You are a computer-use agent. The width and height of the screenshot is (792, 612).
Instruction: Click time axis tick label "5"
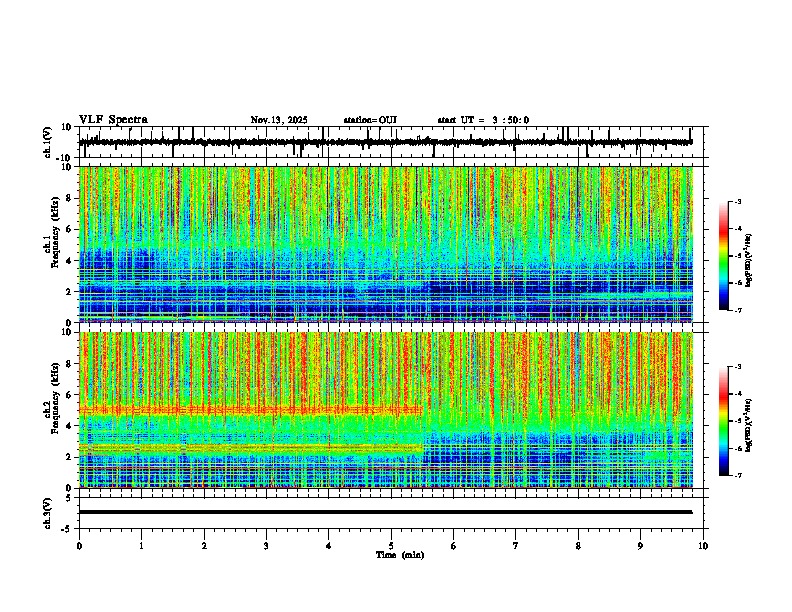pos(391,546)
